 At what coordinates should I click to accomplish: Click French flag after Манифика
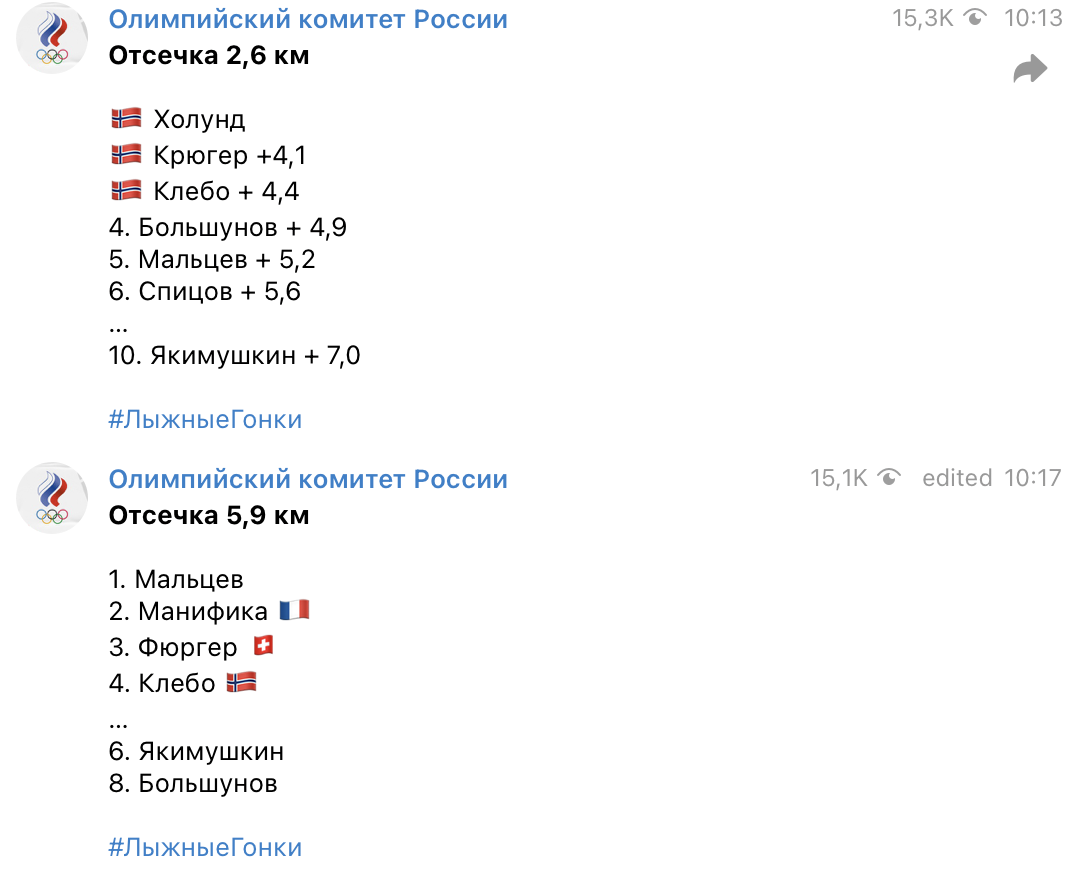294,610
